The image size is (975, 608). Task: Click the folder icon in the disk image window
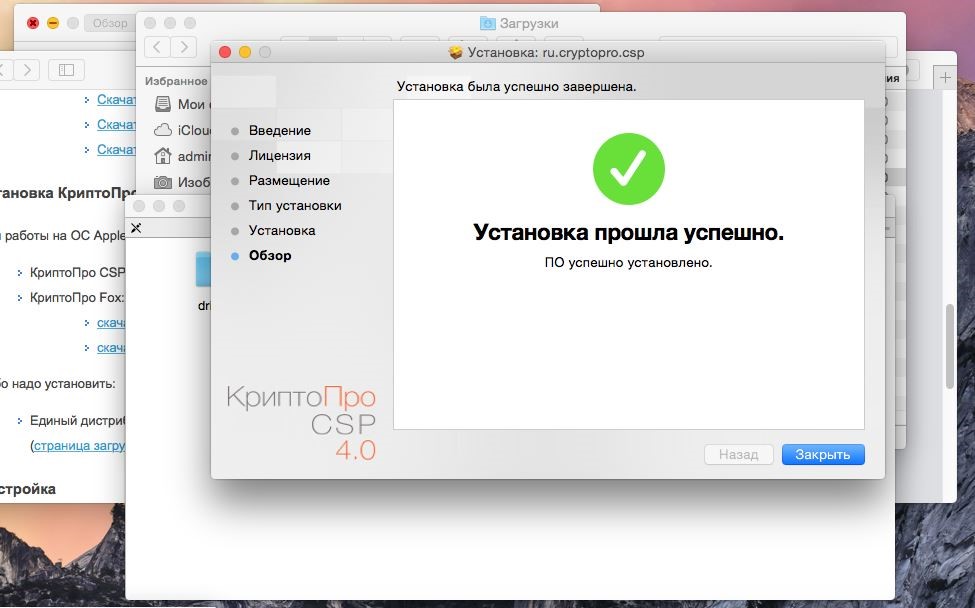(x=203, y=269)
